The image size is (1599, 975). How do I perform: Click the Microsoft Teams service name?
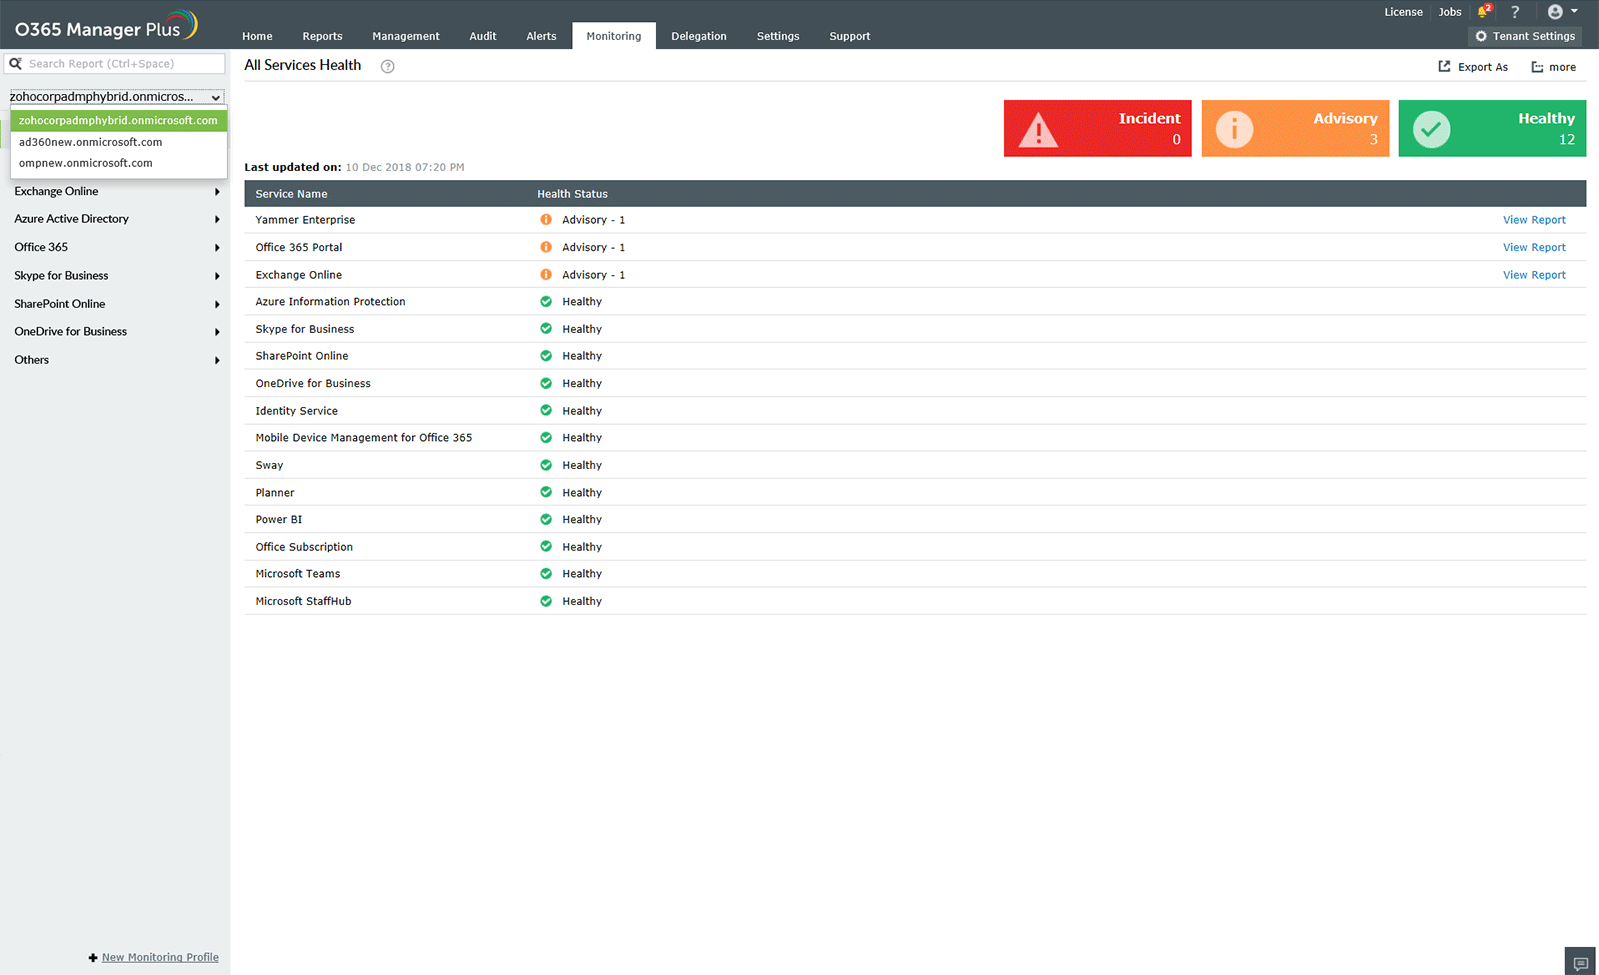pos(297,574)
